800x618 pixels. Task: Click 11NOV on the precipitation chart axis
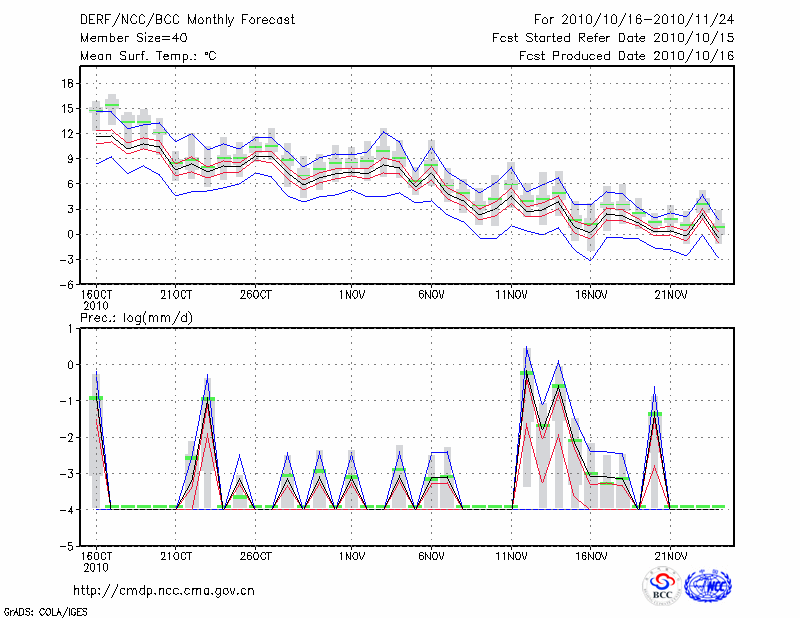[511, 556]
